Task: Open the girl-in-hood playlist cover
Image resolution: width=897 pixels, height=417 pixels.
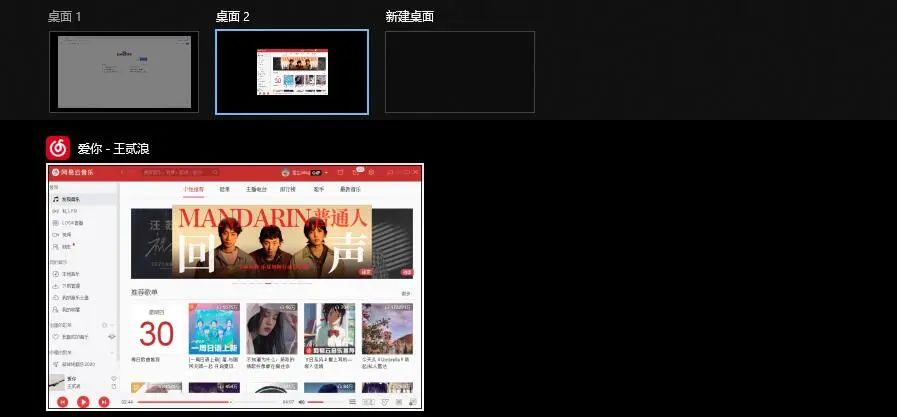Action: pyautogui.click(x=272, y=329)
